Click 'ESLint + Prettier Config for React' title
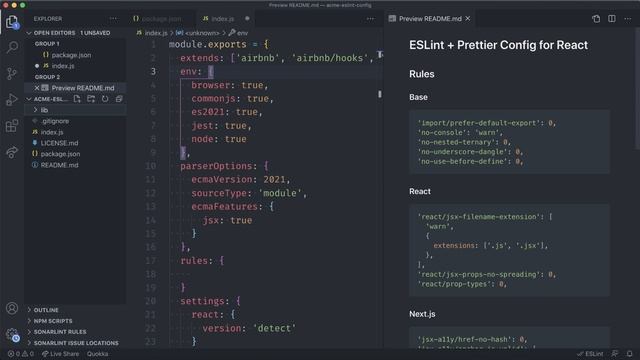Image resolution: width=640 pixels, height=360 pixels. [498, 45]
